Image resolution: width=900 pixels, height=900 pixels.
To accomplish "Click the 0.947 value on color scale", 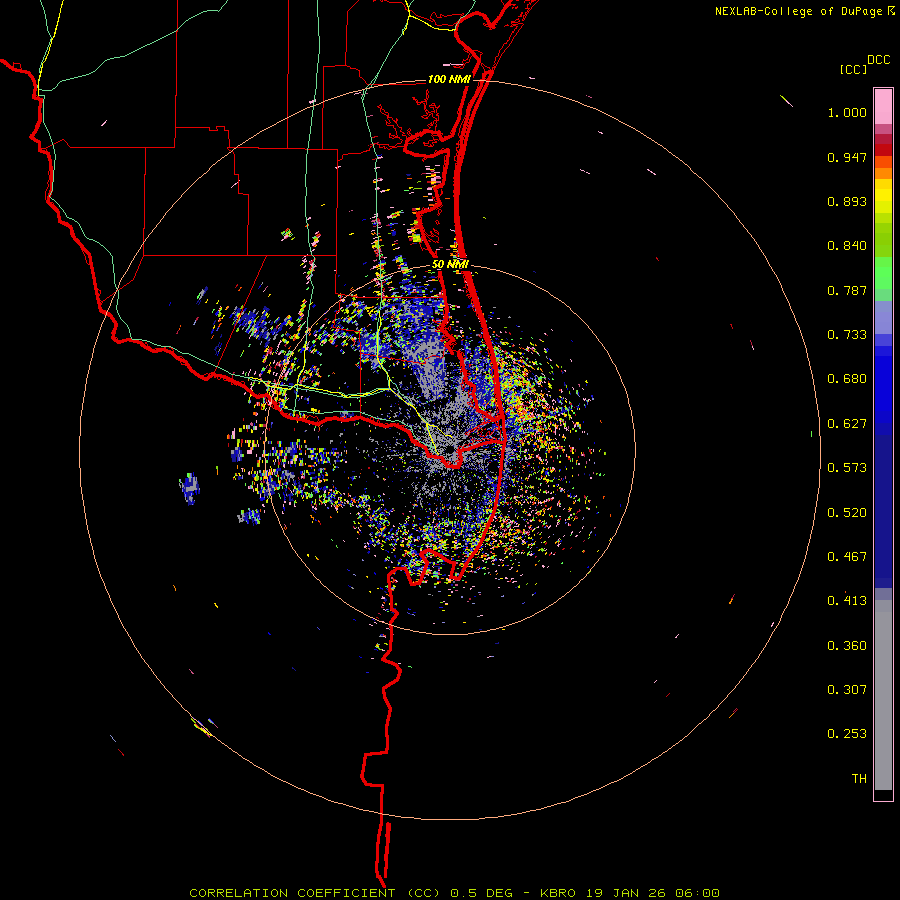I will pyautogui.click(x=847, y=157).
